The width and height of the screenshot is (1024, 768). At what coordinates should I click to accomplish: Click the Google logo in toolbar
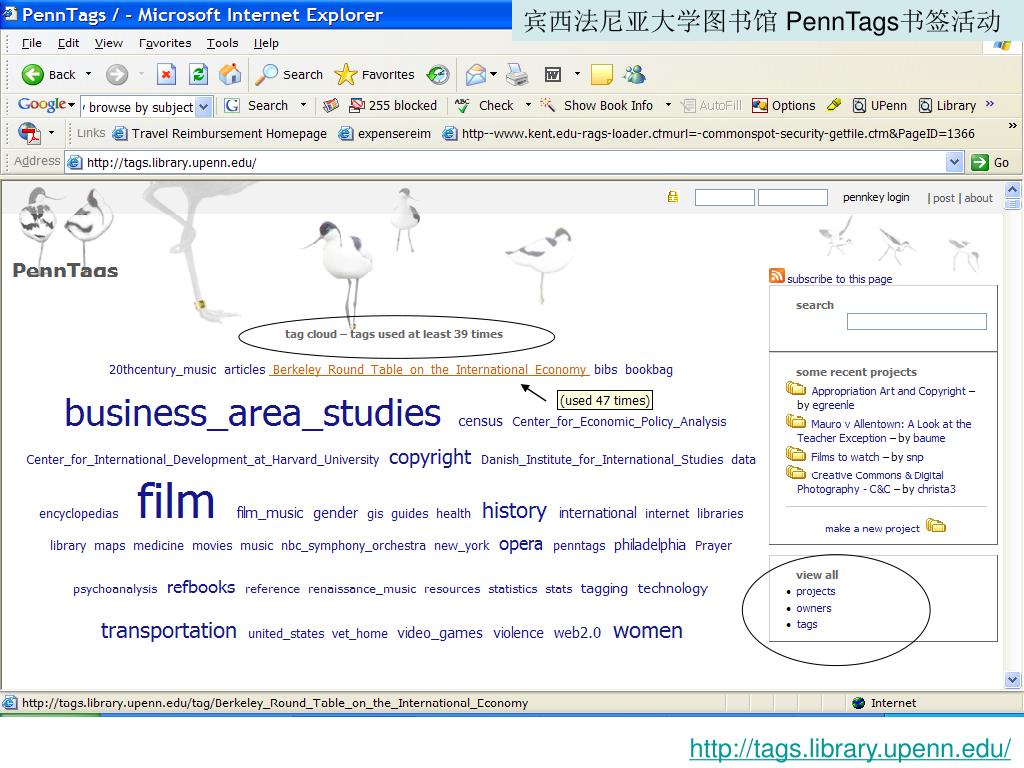(x=41, y=104)
